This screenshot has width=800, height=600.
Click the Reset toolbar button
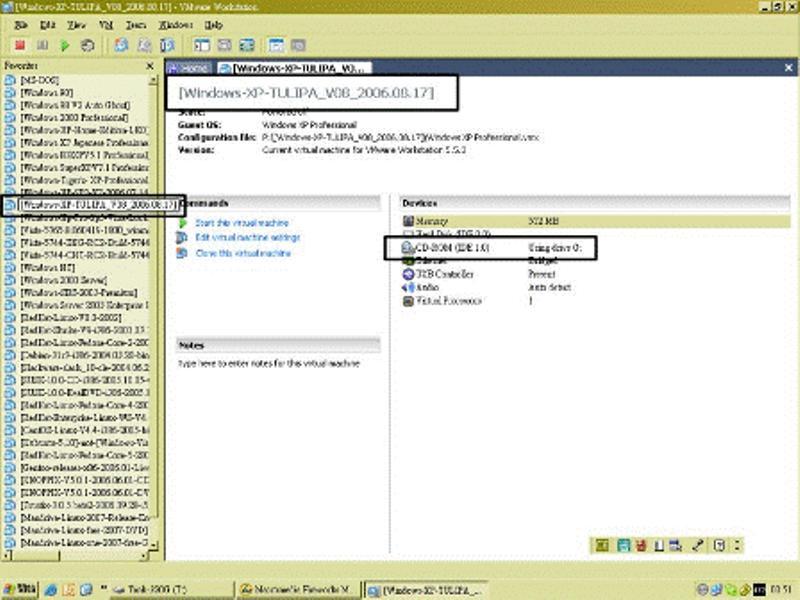pos(88,45)
